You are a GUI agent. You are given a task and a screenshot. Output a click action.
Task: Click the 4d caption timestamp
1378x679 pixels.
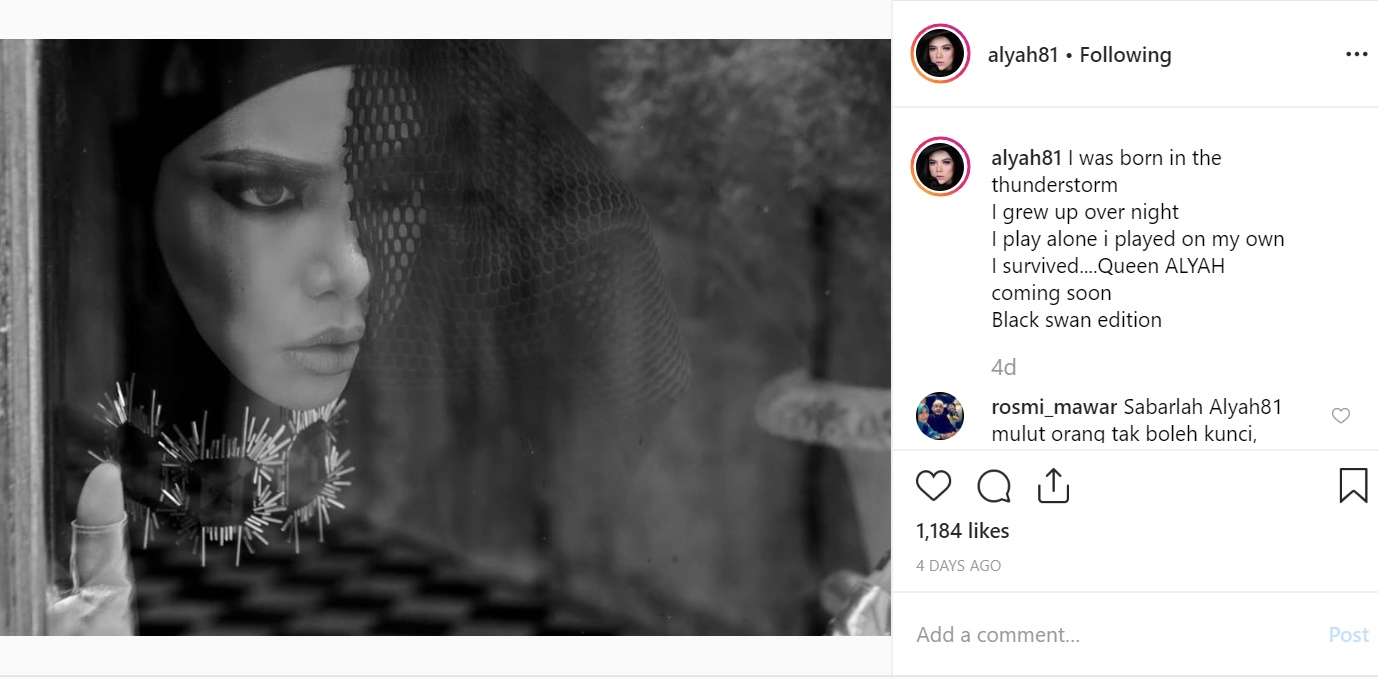coord(1003,367)
